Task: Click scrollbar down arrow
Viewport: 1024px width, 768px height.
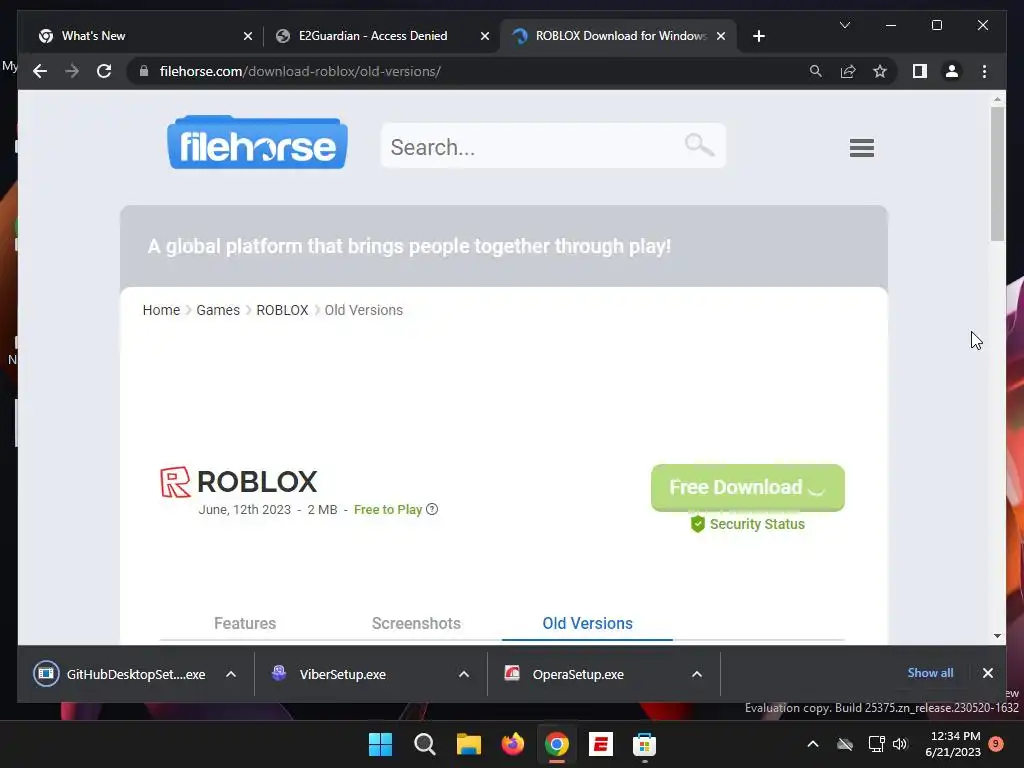Action: [997, 635]
